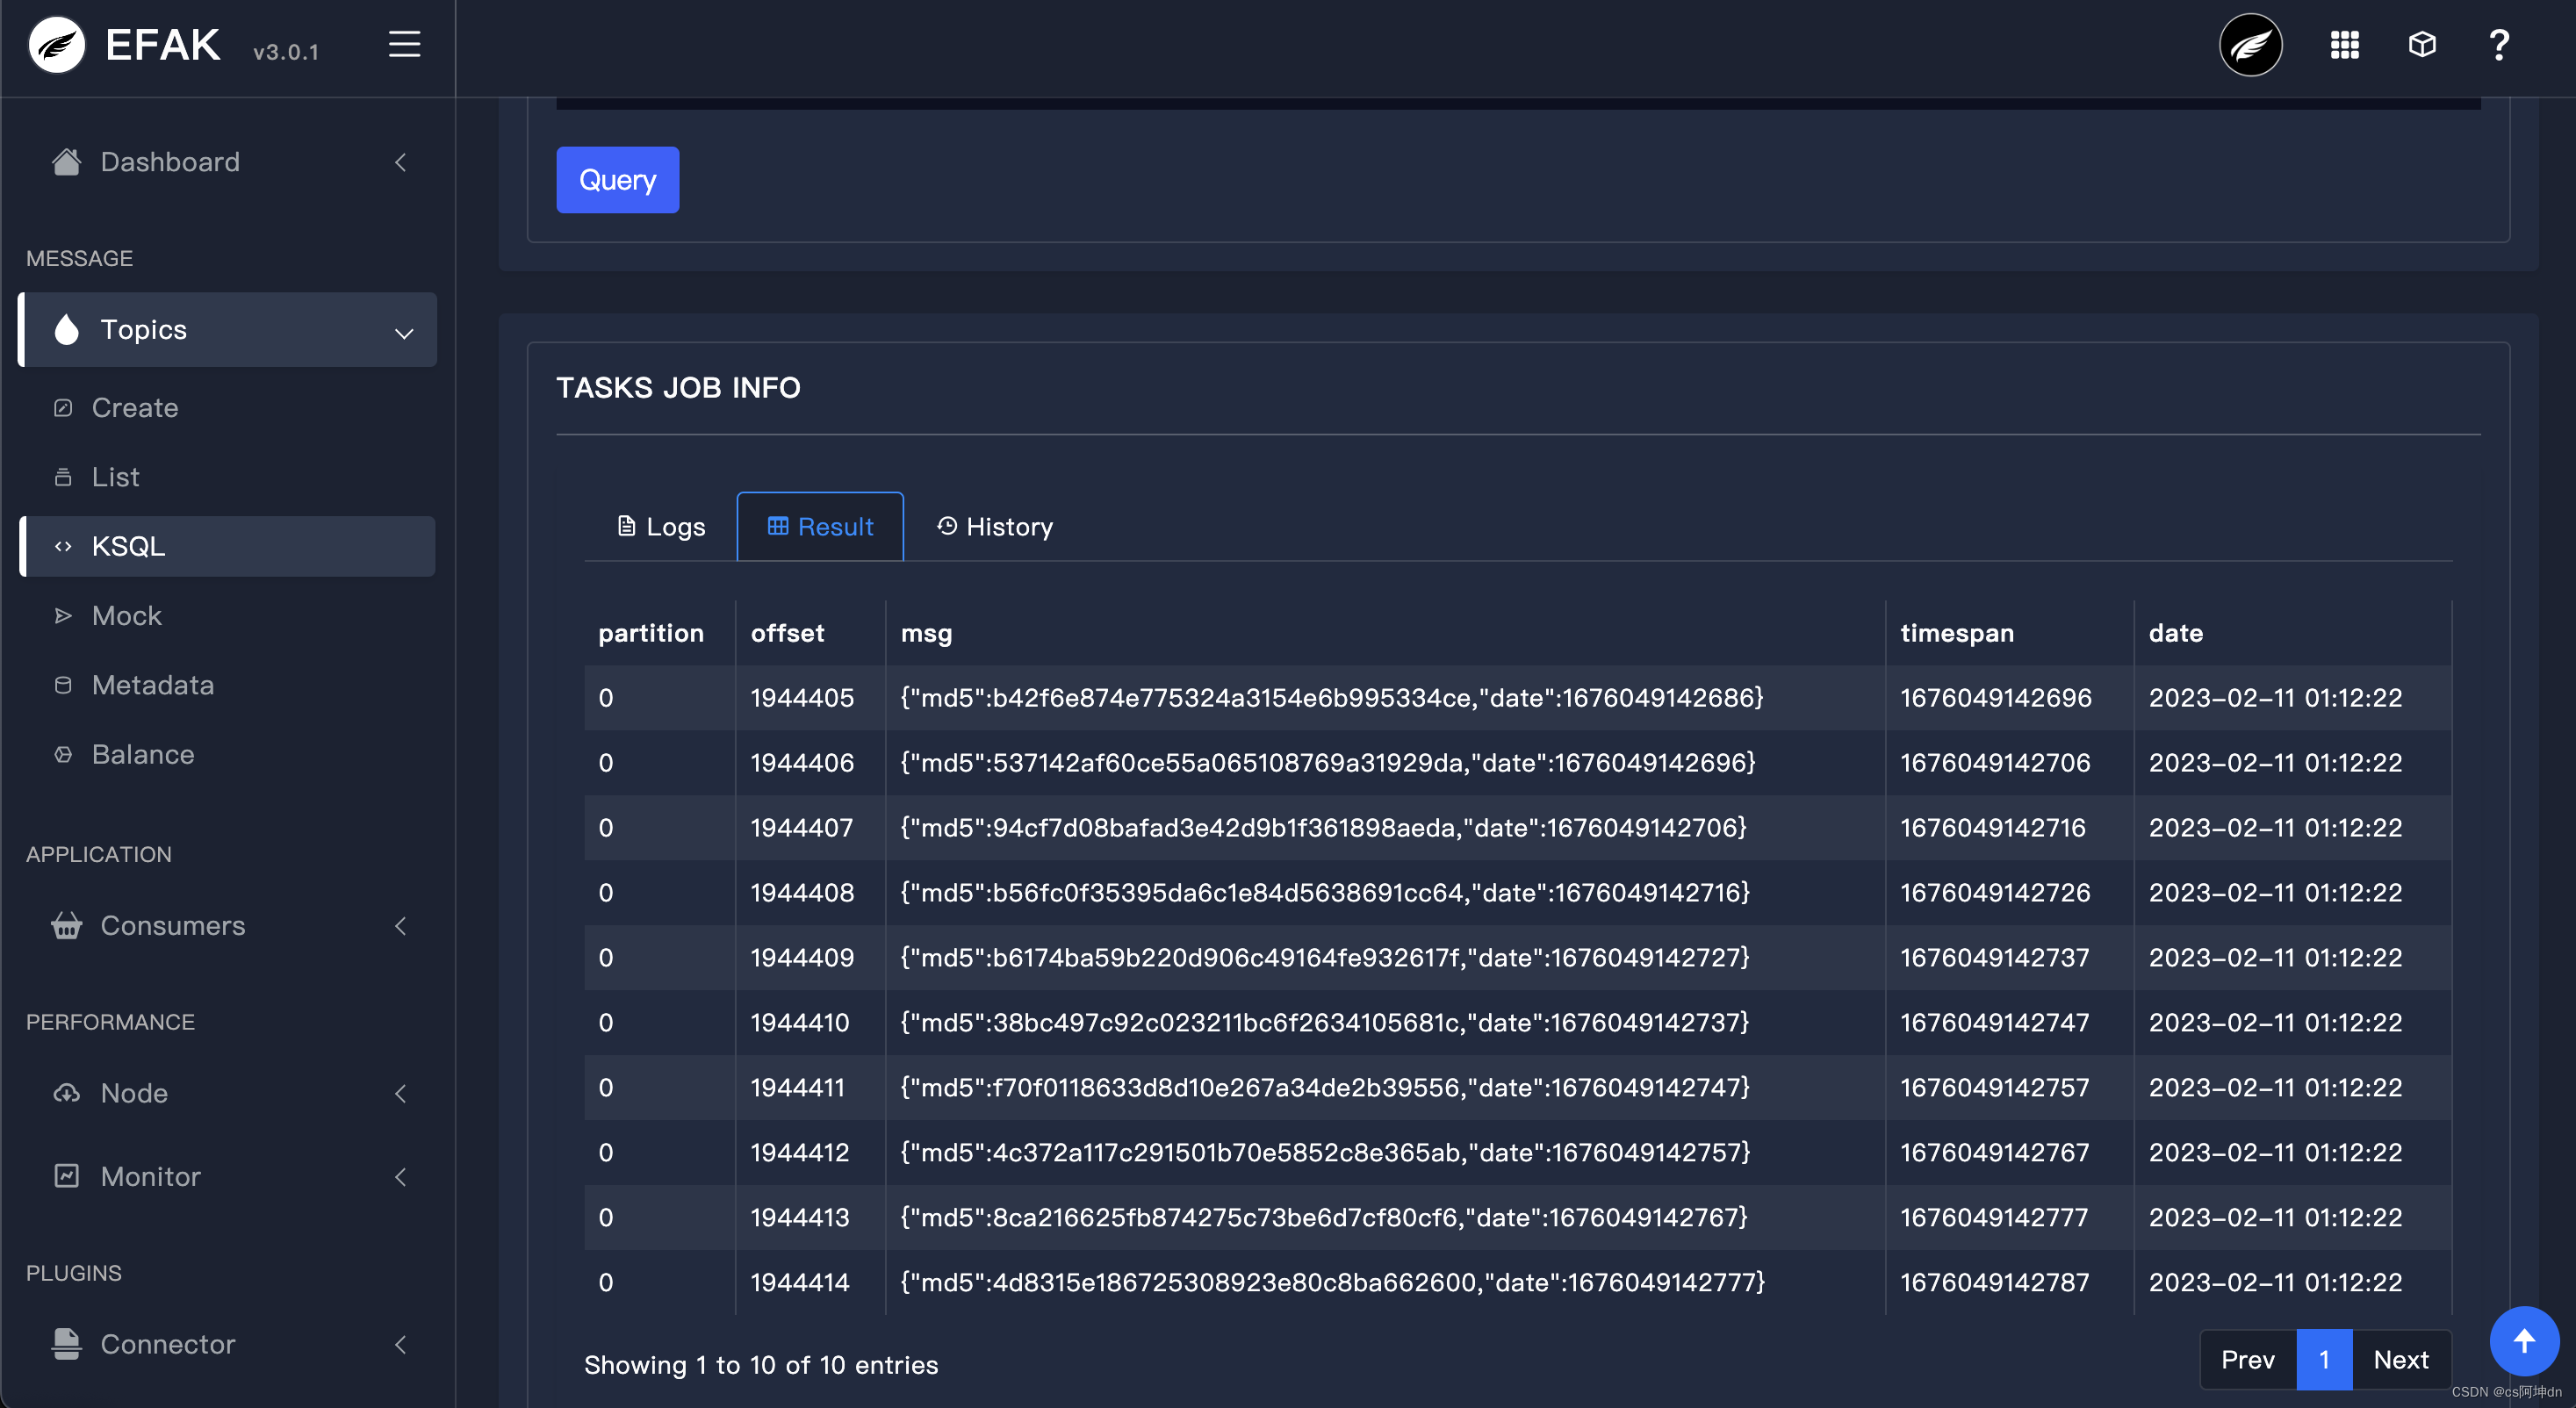Click the cube icon in header
The image size is (2576, 1408).
click(x=2422, y=45)
